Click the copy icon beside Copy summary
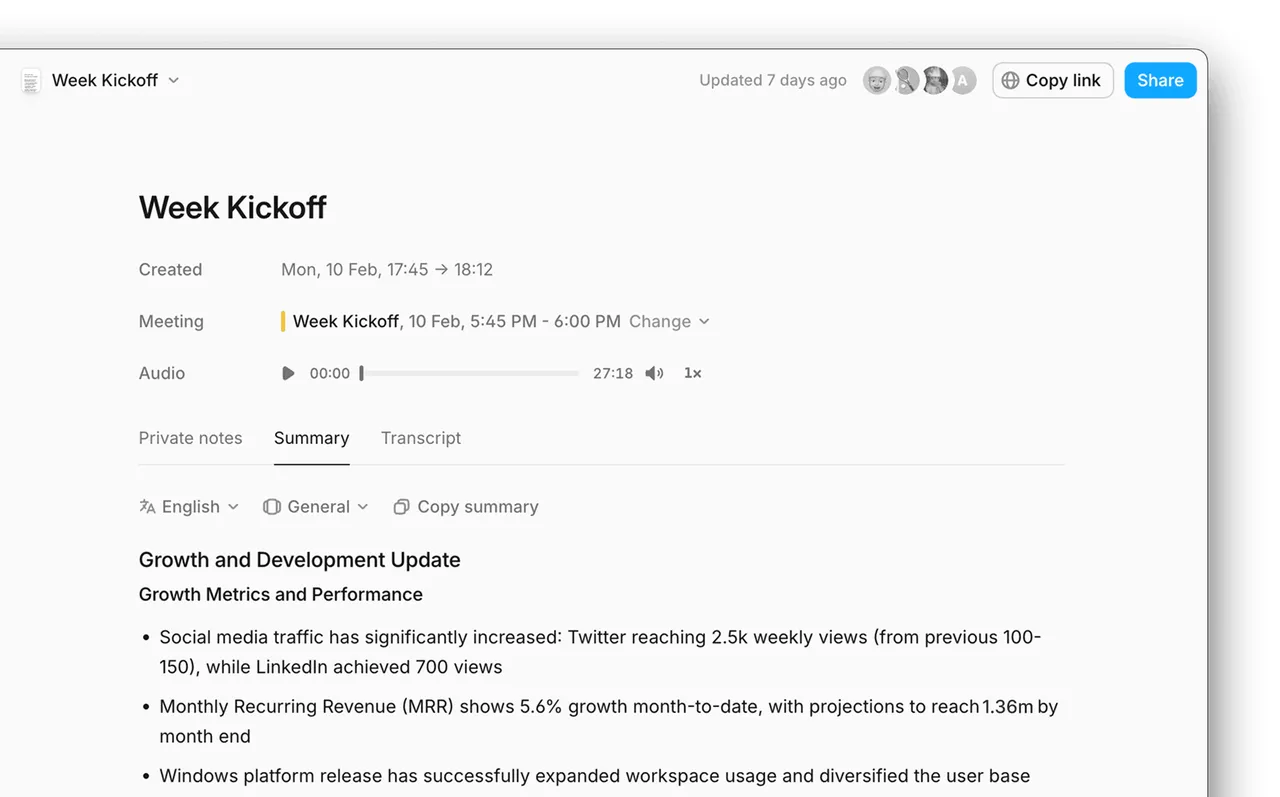 click(401, 507)
